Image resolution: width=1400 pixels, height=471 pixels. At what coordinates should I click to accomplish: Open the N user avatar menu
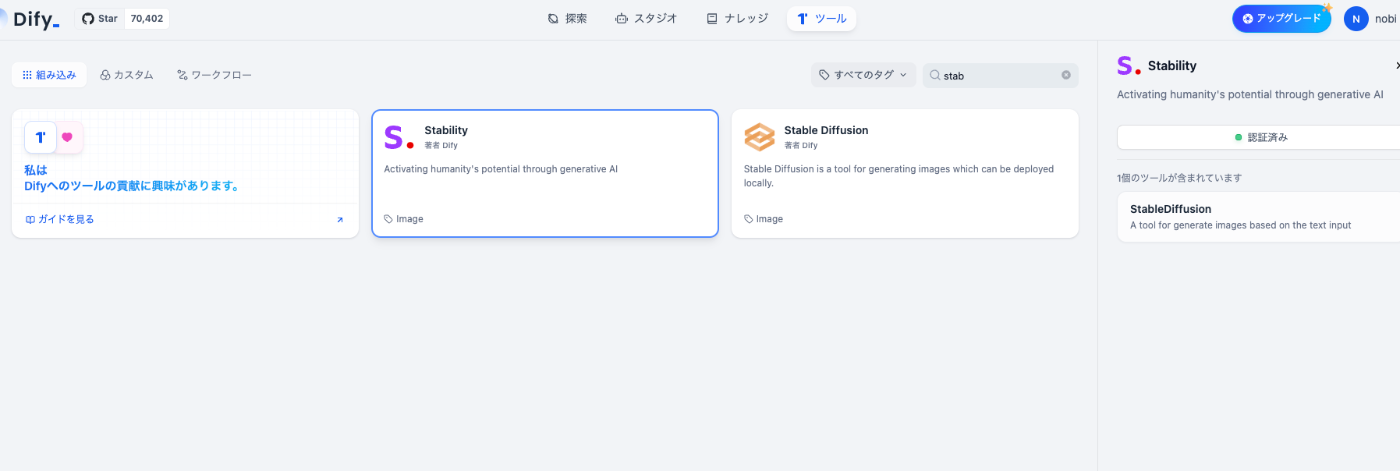point(1356,18)
